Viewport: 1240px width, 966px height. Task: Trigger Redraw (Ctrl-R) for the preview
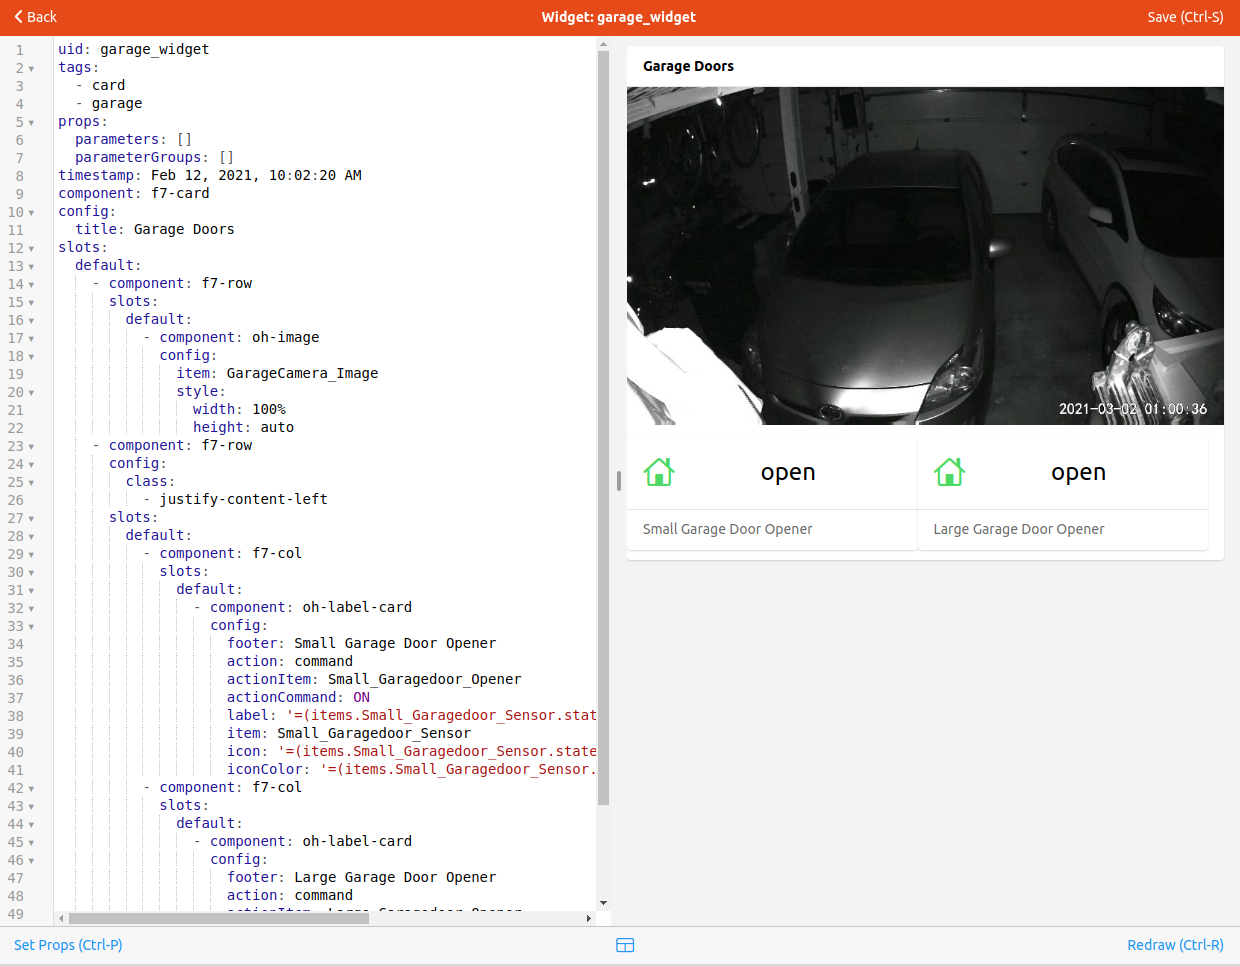[1175, 944]
